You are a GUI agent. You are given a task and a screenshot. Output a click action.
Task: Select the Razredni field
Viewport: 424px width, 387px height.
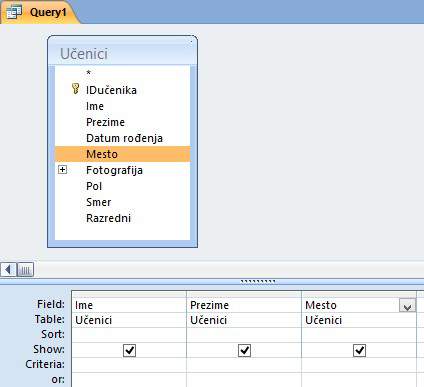[122, 218]
